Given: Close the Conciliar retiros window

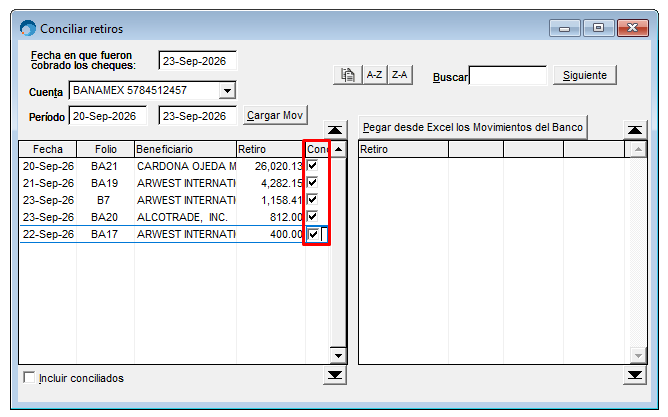Looking at the screenshot, I should [633, 28].
